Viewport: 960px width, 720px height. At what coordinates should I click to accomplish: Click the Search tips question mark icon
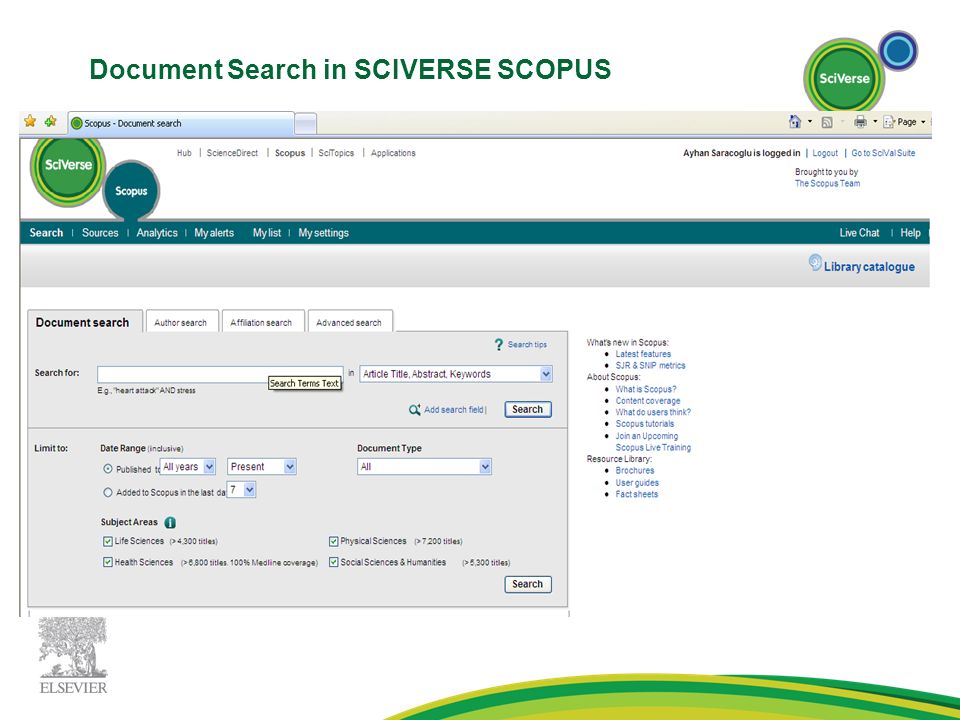coord(499,345)
